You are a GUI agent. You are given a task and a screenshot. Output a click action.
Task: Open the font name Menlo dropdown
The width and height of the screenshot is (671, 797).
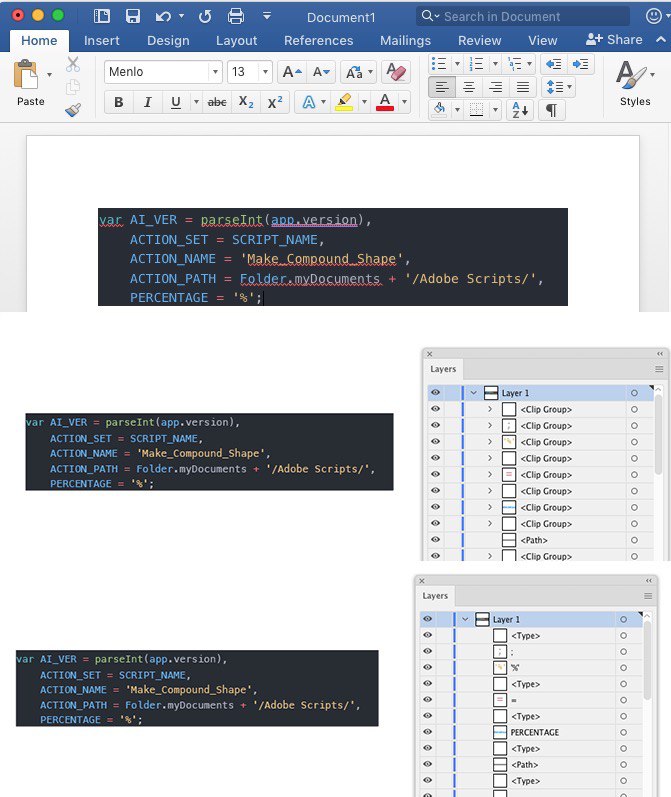[x=215, y=72]
